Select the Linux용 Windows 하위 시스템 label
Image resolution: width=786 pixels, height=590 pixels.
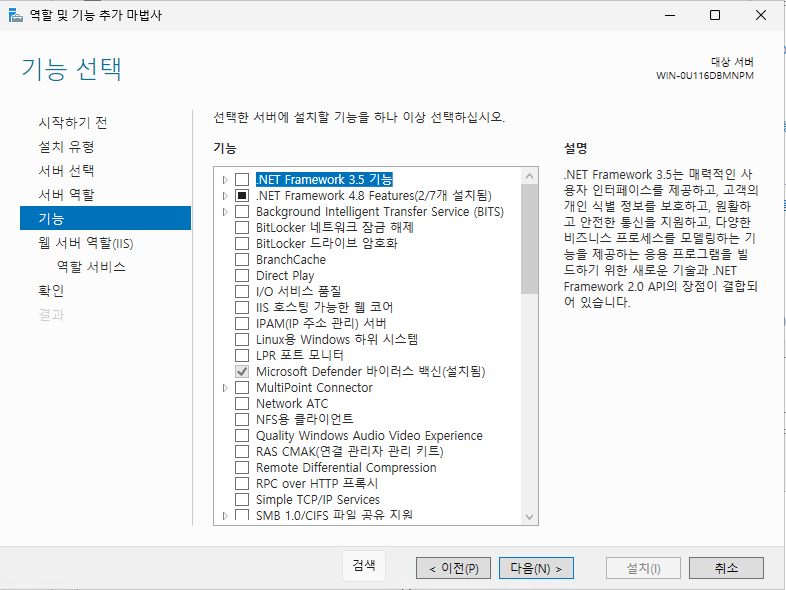click(x=337, y=339)
